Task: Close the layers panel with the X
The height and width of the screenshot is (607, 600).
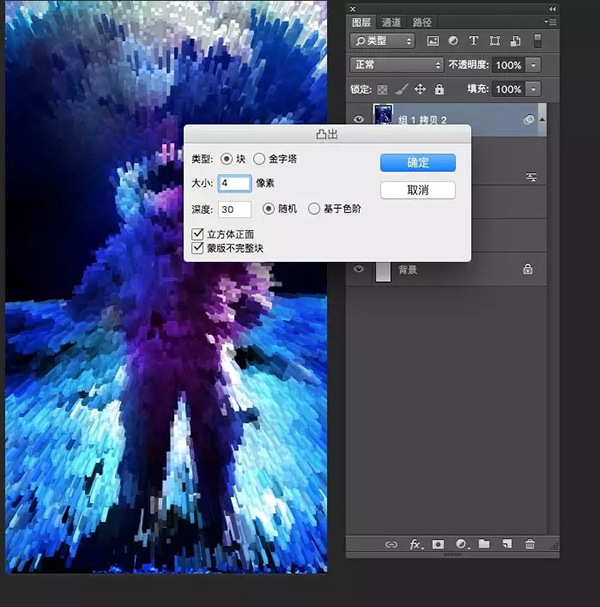Action: click(x=353, y=9)
